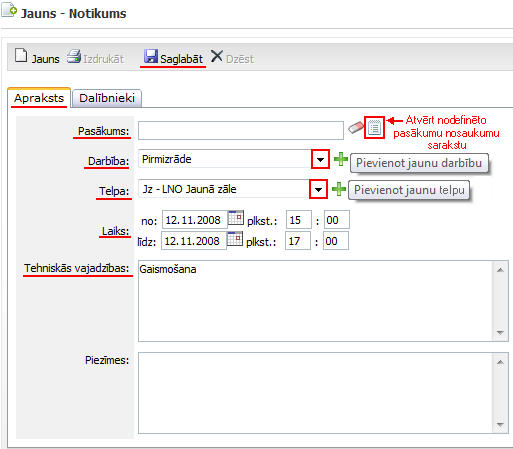Select the Apraksts tab
The height and width of the screenshot is (449, 513).
[39, 98]
